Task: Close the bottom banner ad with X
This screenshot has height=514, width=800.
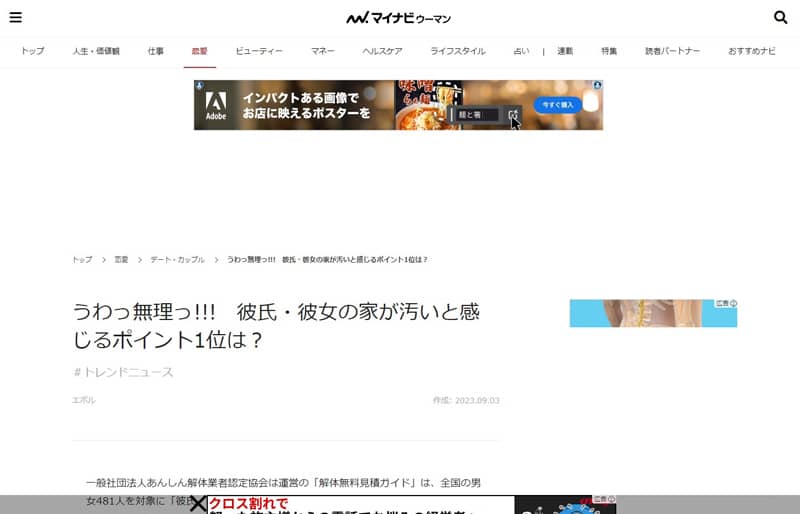Action: (198, 504)
